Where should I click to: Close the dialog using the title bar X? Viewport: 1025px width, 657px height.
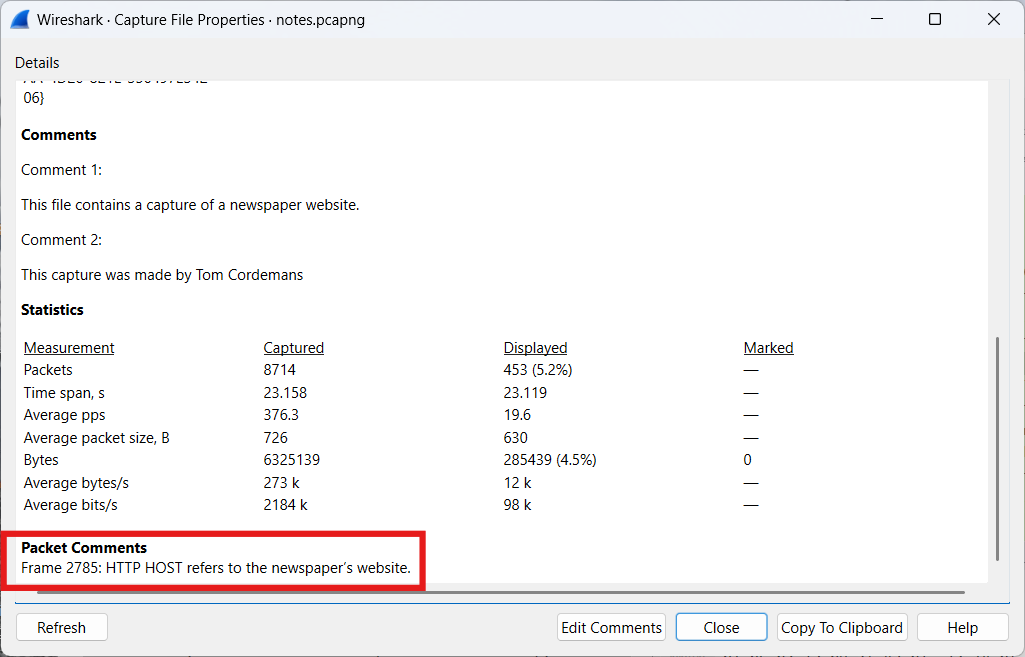tap(993, 19)
